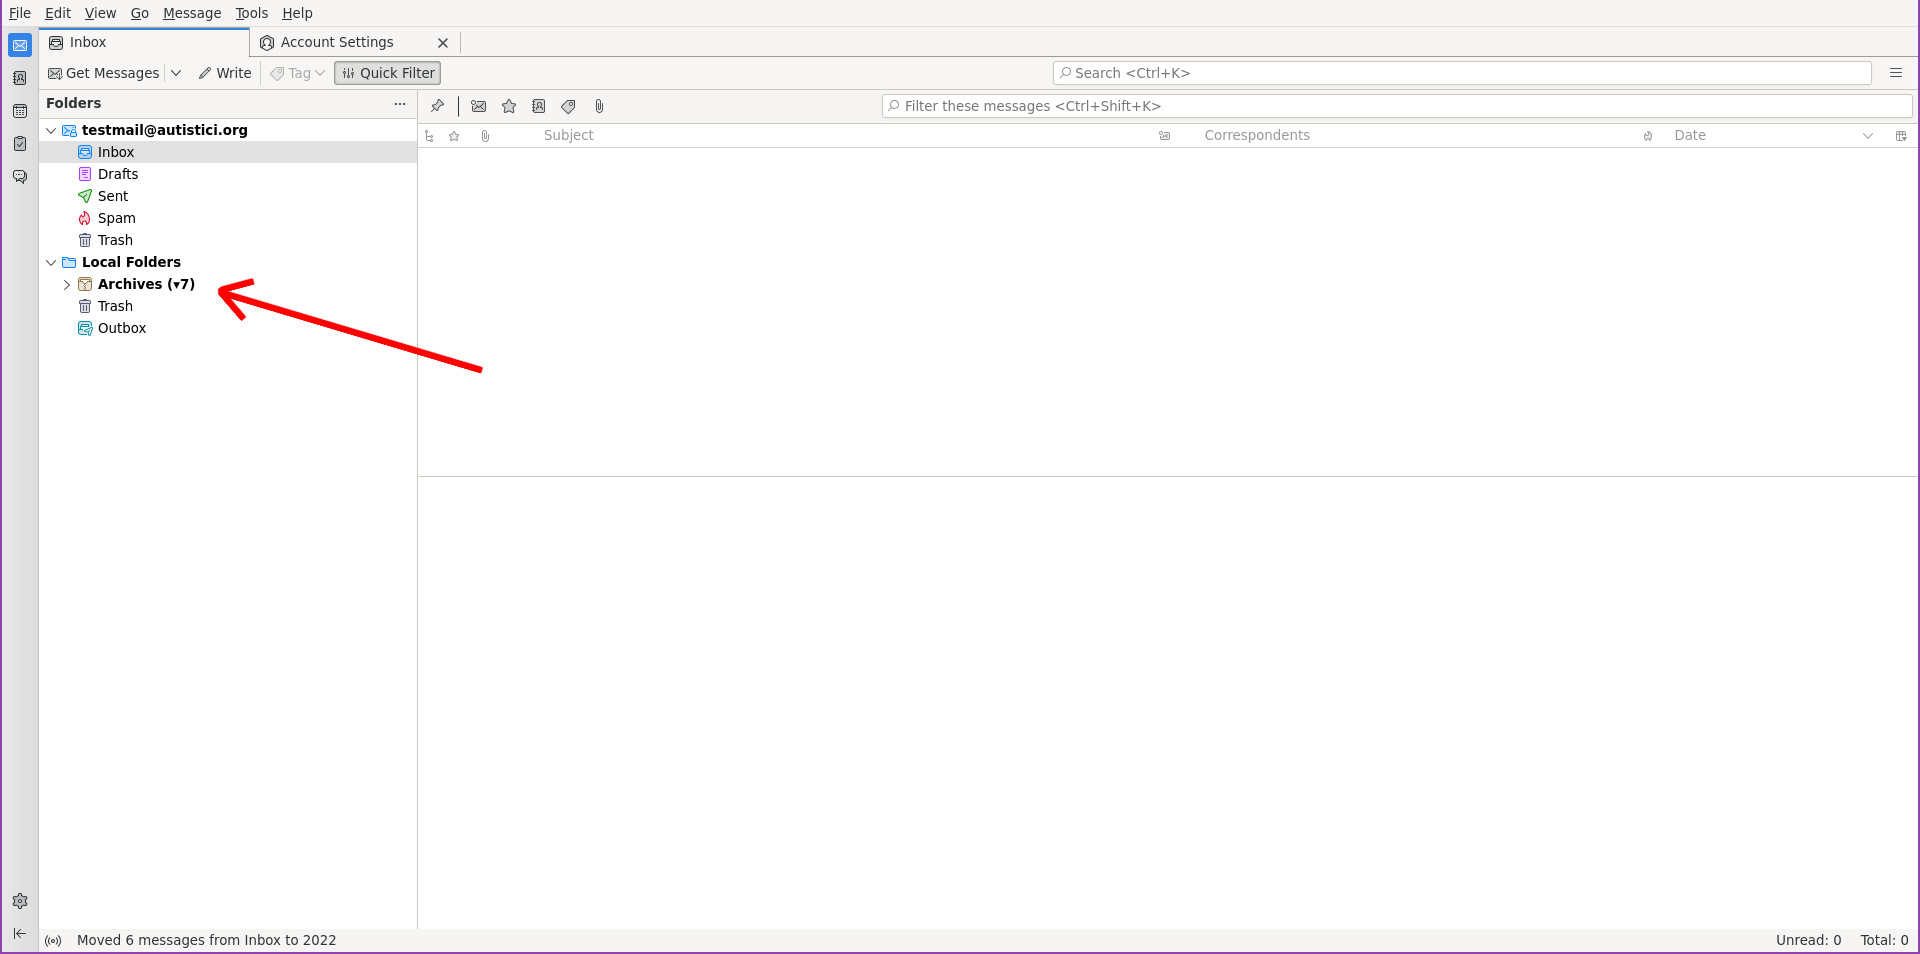The image size is (1920, 954).
Task: Filter messages by attachment icon
Action: click(599, 106)
